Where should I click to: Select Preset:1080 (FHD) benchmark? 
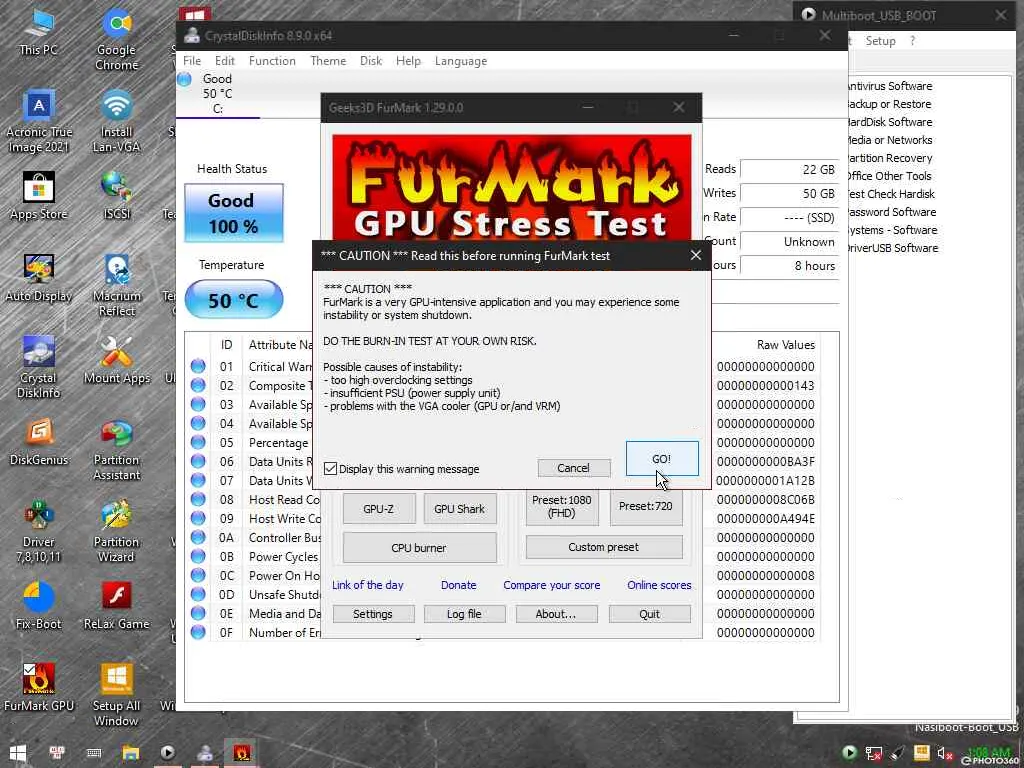(x=562, y=507)
